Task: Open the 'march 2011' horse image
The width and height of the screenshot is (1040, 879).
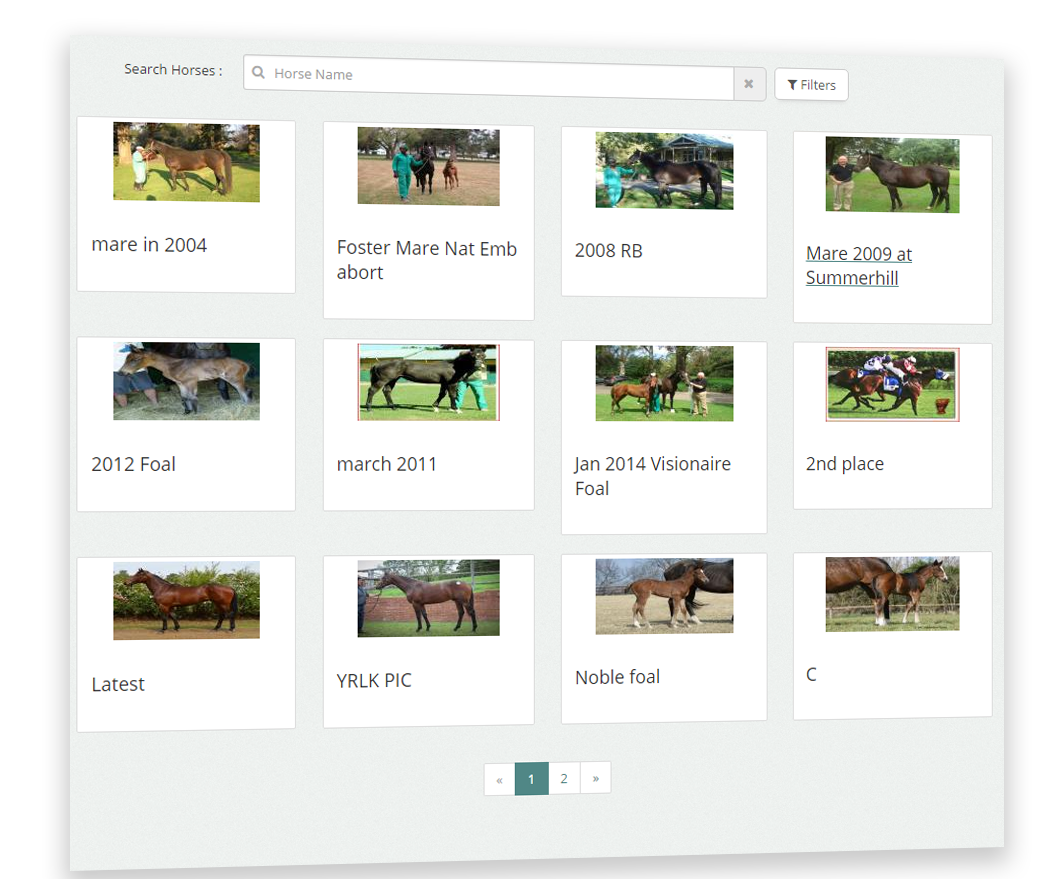Action: pos(428,382)
